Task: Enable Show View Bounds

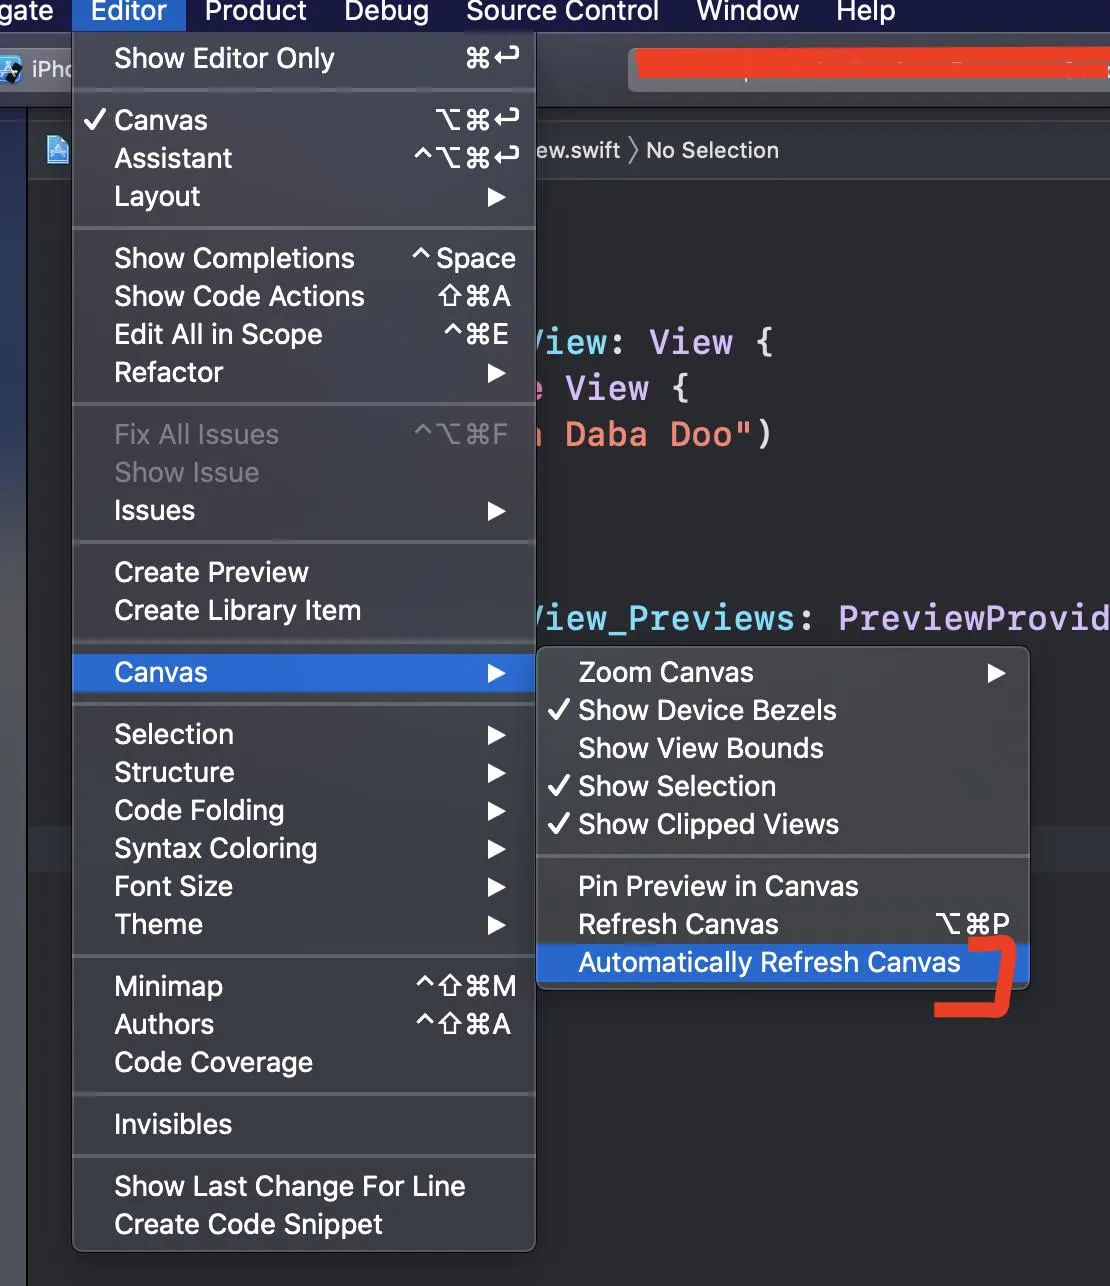Action: 700,748
